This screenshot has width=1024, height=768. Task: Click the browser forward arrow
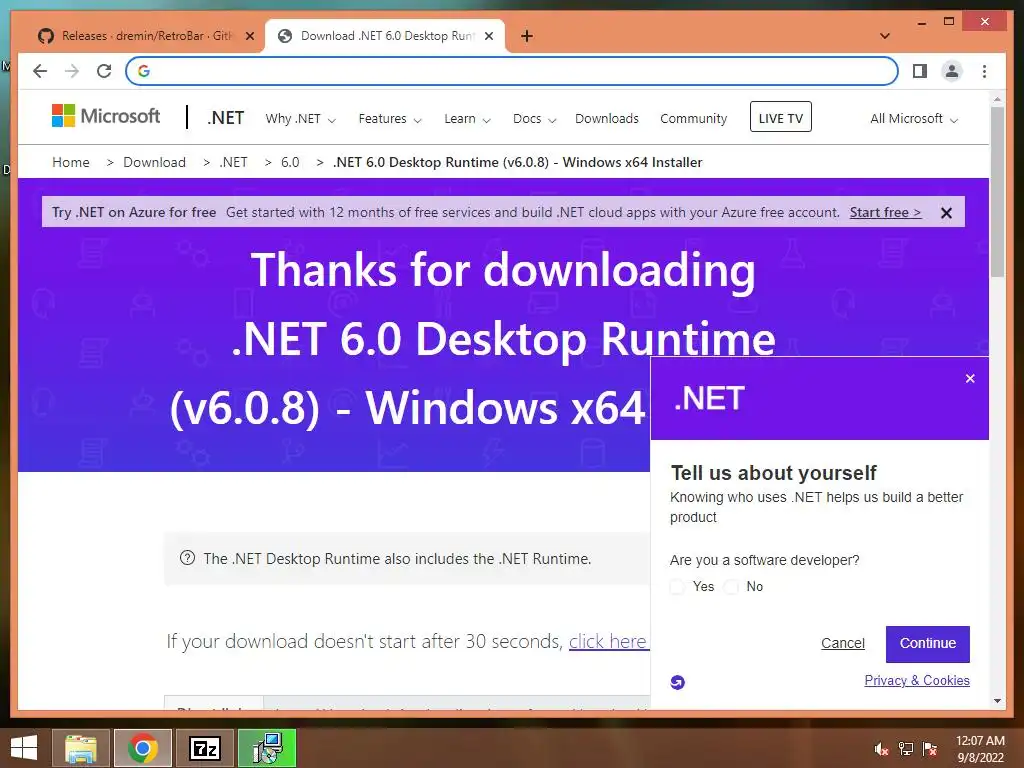pyautogui.click(x=72, y=71)
